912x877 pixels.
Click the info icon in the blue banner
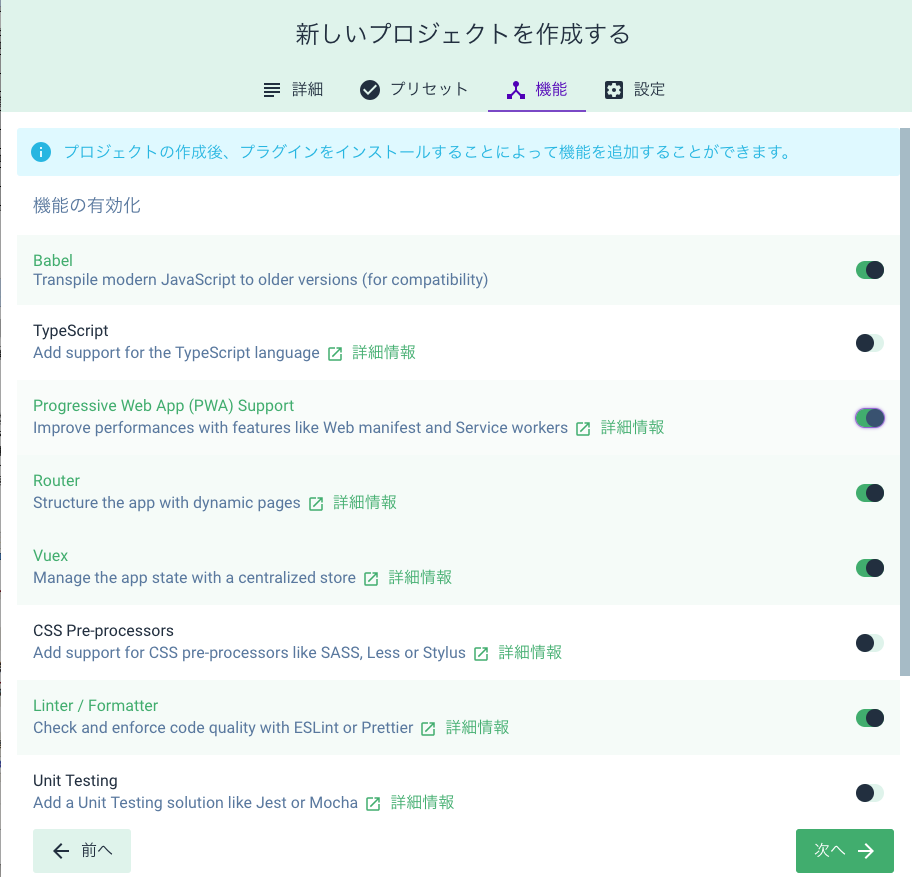pyautogui.click(x=39, y=152)
